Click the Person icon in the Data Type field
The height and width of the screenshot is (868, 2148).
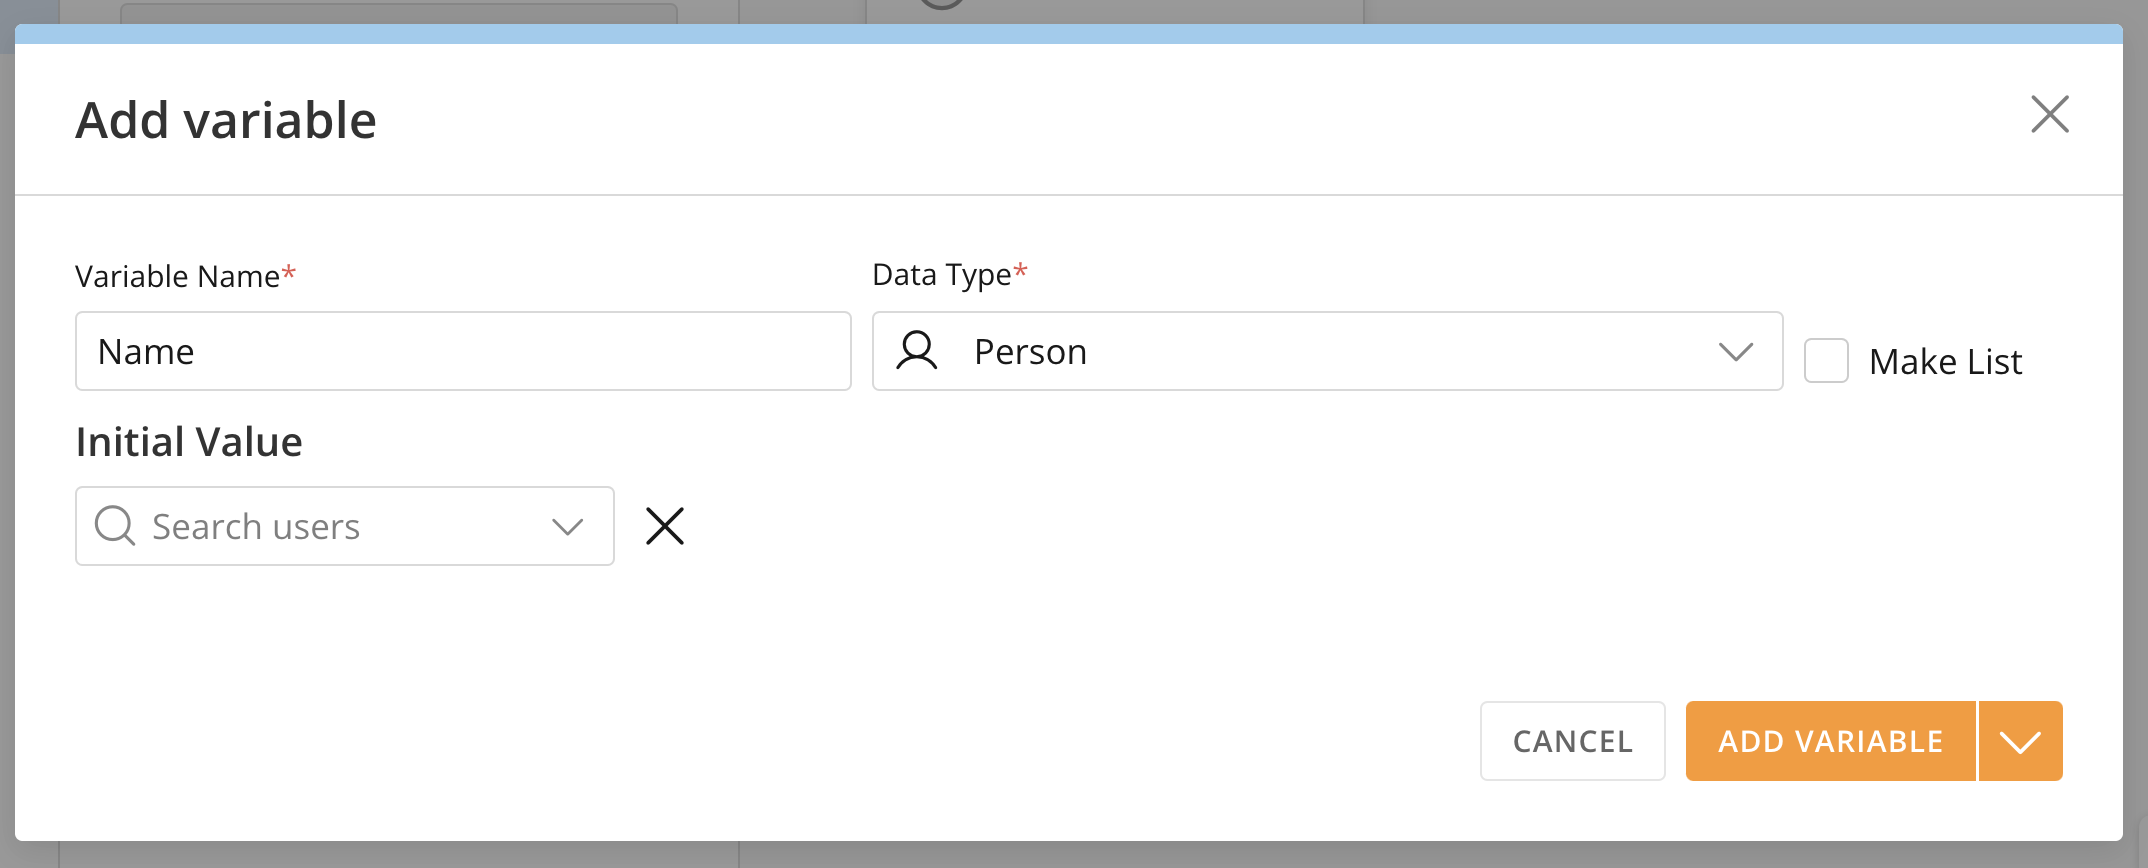[x=917, y=351]
